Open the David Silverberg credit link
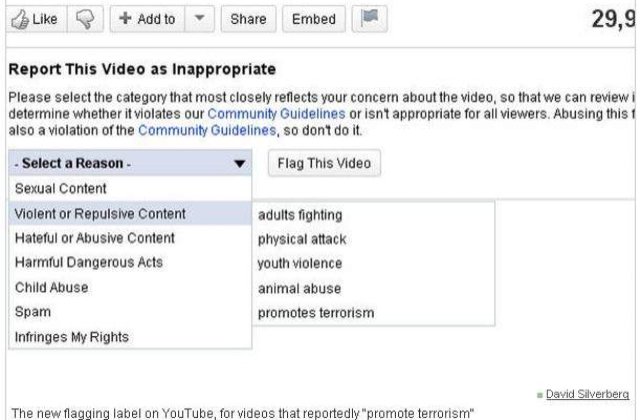Screen dimensions: 640x420 point(587,394)
